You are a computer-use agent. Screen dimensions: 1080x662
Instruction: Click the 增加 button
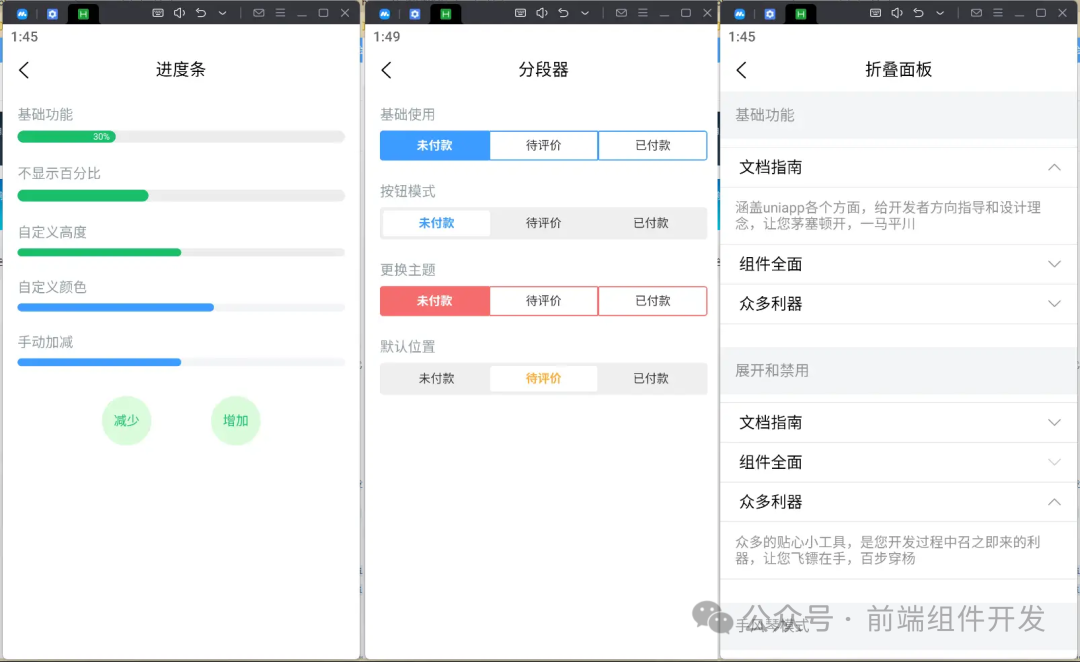[x=236, y=421]
